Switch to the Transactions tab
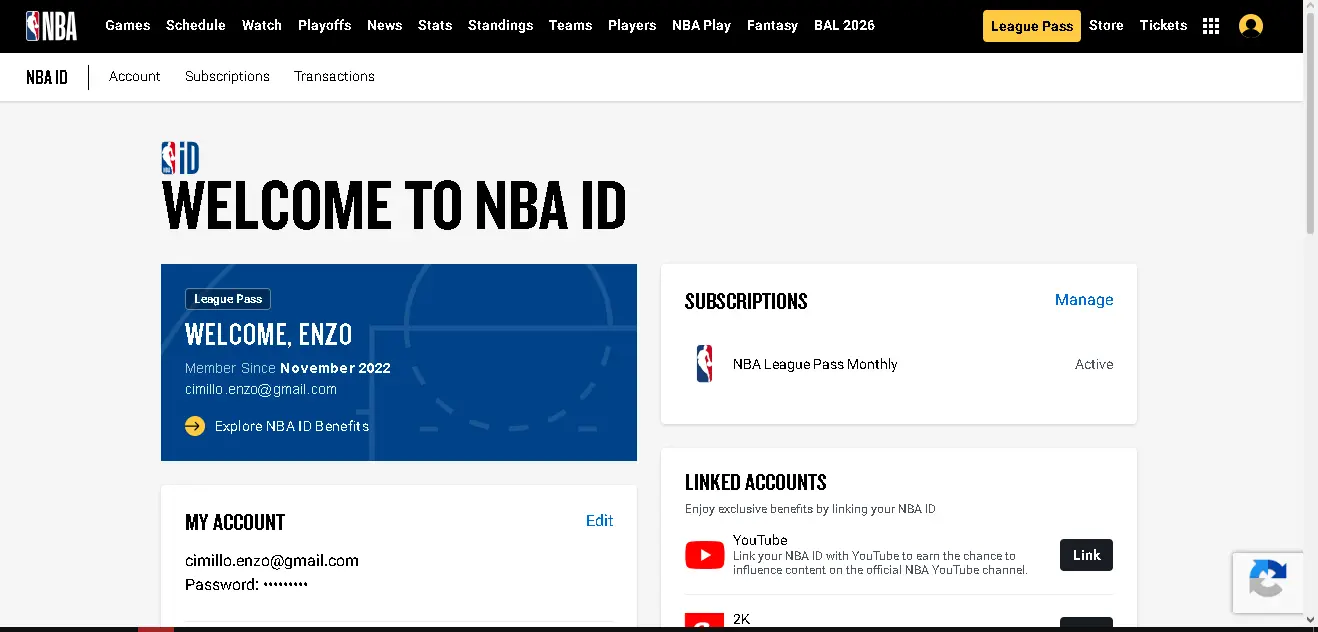Viewport: 1318px width, 632px height. (334, 76)
